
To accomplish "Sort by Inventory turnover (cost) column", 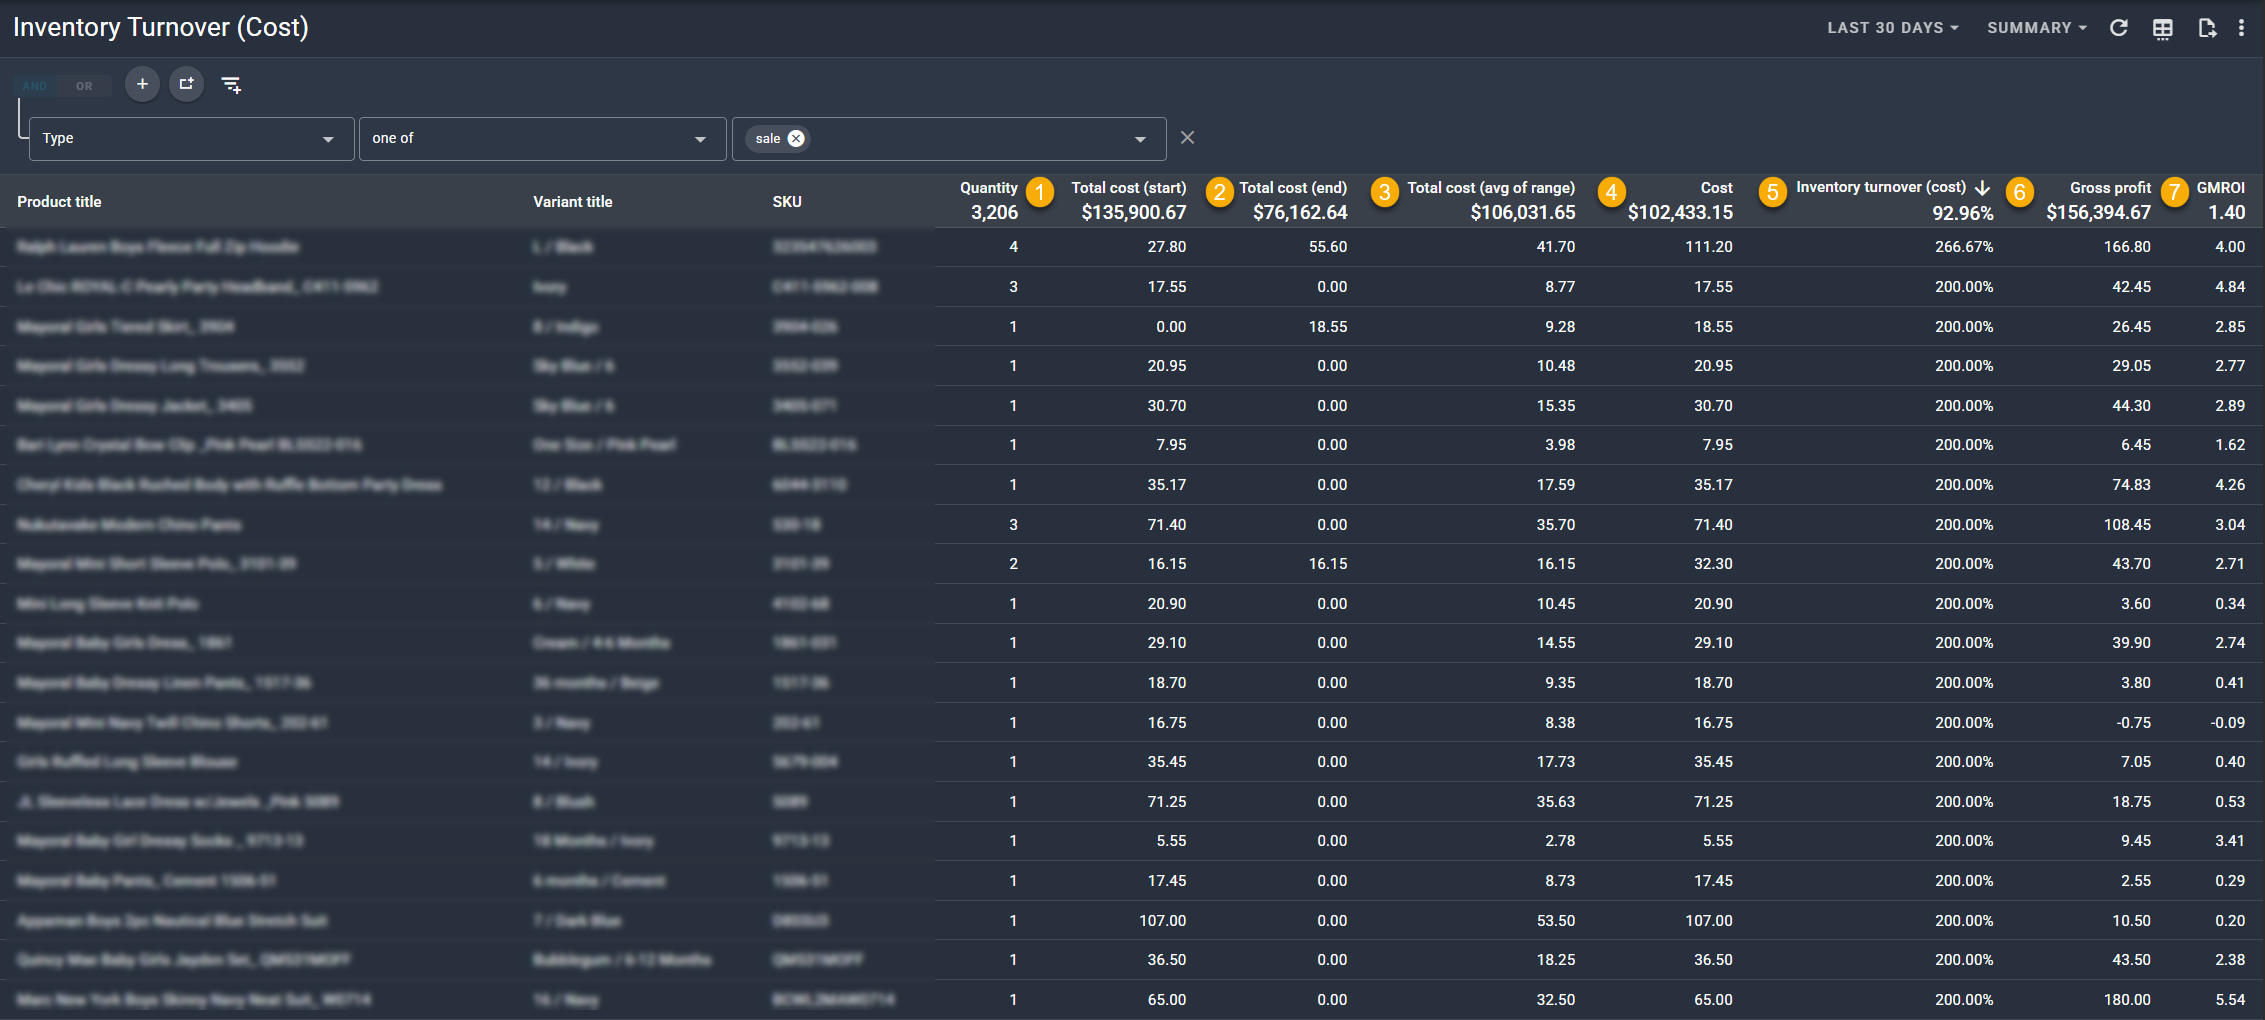I will point(1880,188).
